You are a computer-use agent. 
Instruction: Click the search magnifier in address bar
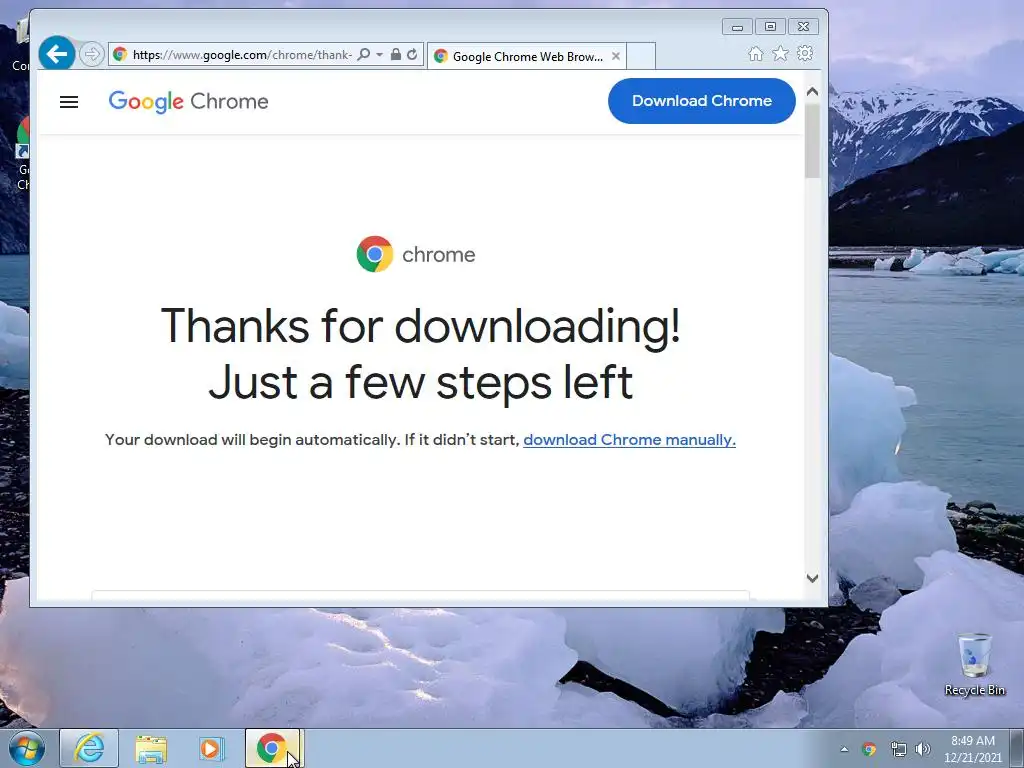pos(364,54)
